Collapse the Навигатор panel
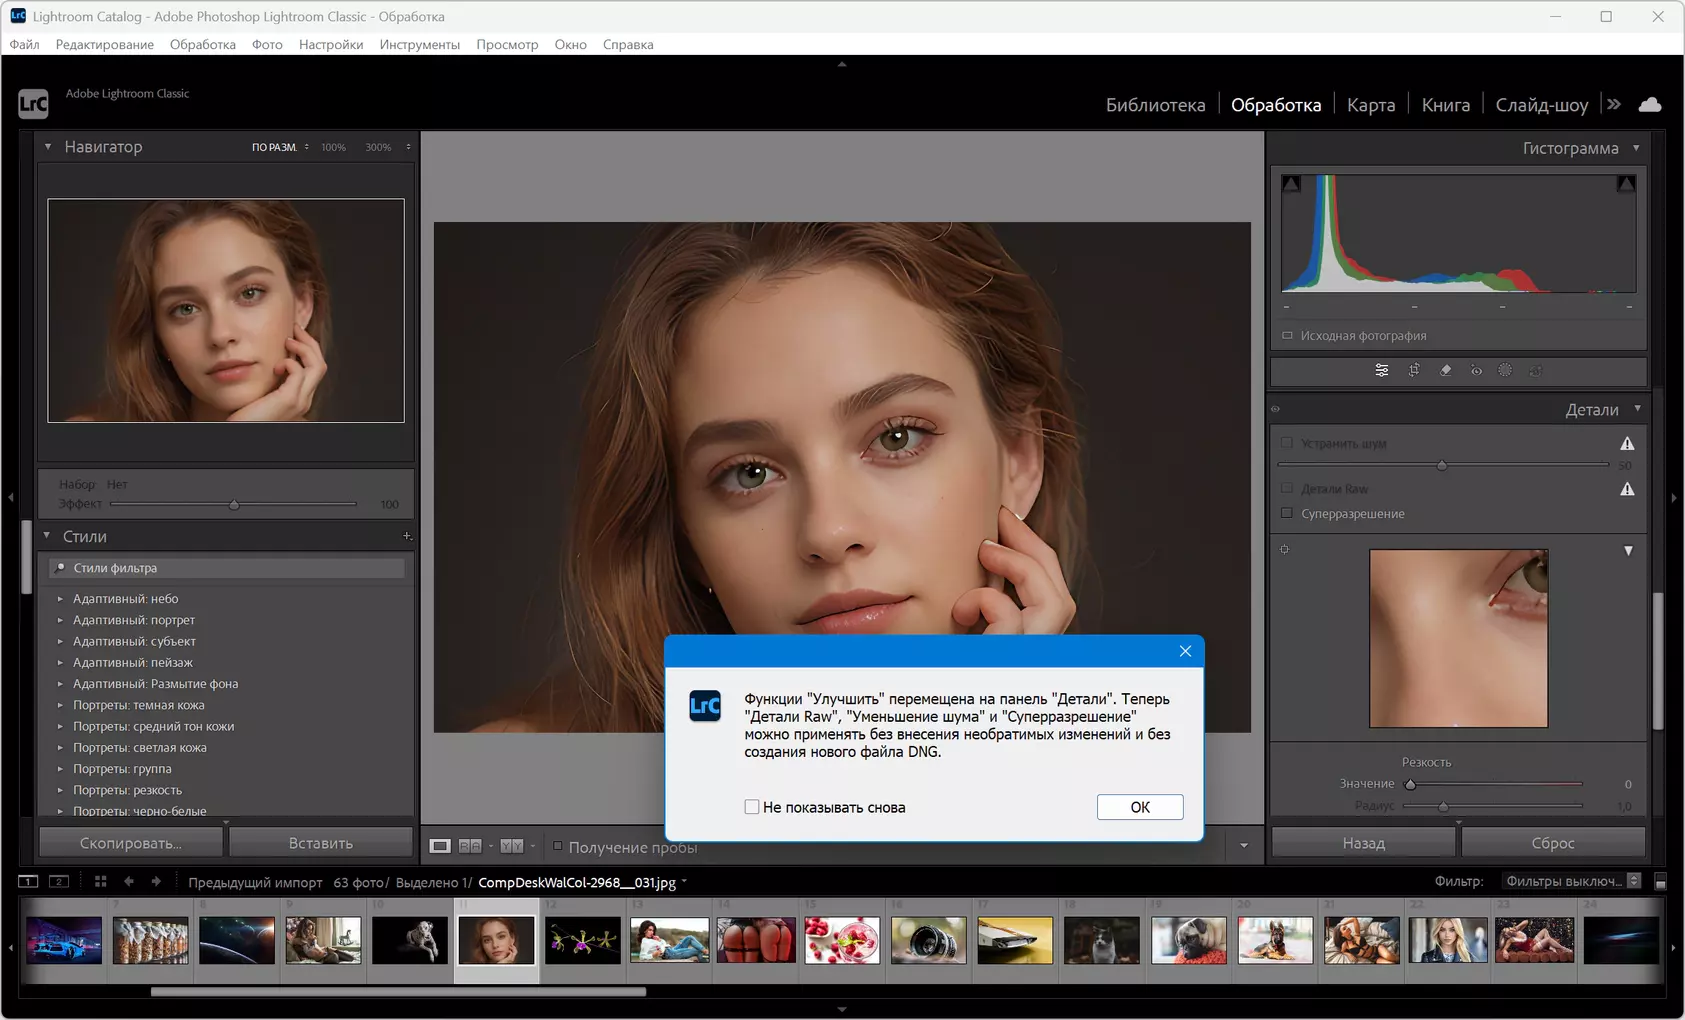 tap(47, 147)
